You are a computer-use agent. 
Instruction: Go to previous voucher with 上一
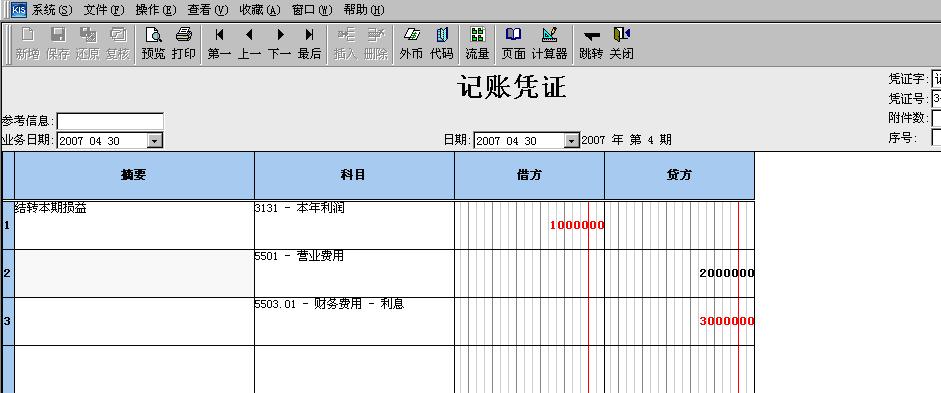pos(249,43)
